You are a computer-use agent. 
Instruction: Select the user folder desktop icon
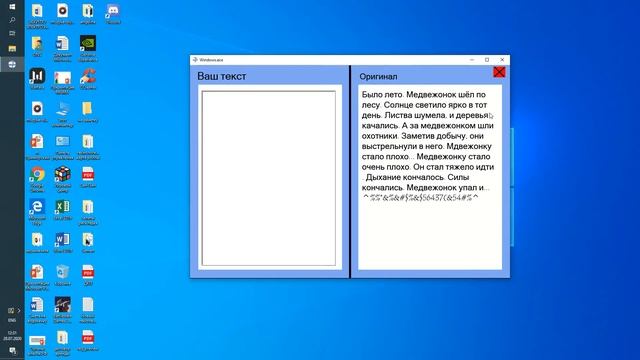tap(37, 47)
